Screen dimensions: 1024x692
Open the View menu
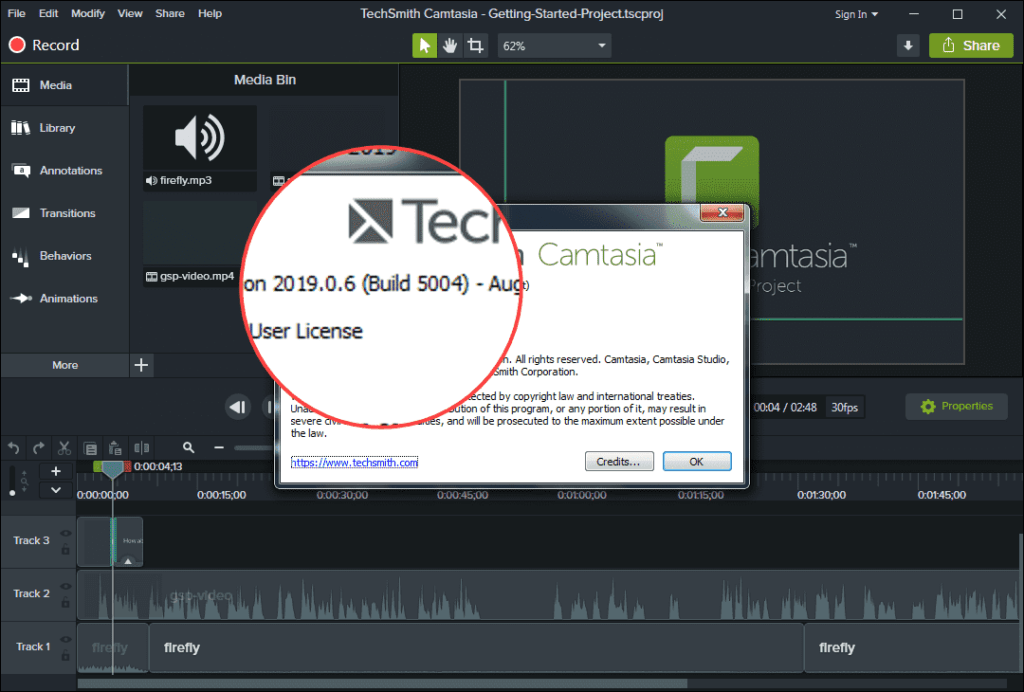coord(130,13)
